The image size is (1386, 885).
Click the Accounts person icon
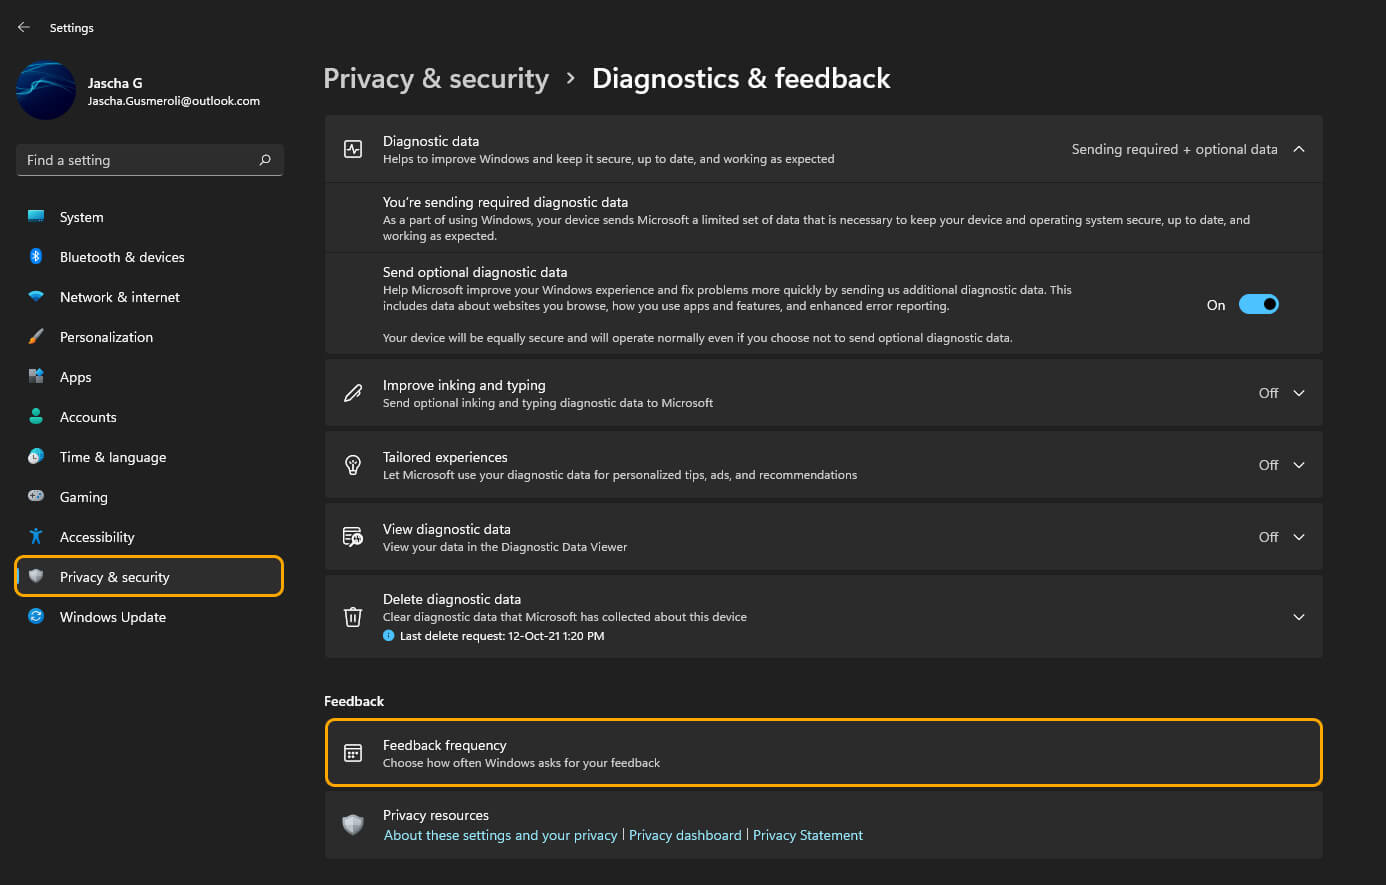(36, 416)
